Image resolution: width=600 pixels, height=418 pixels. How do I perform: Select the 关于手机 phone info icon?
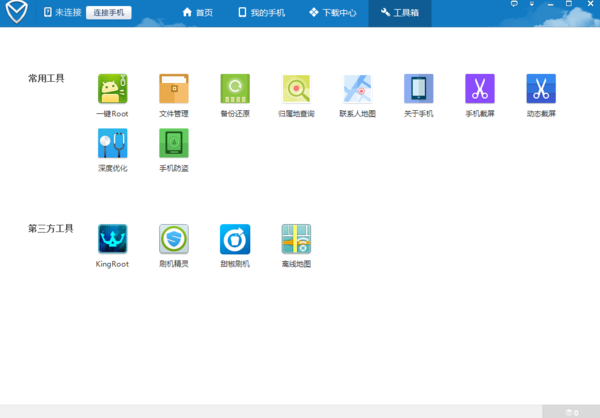pos(418,89)
